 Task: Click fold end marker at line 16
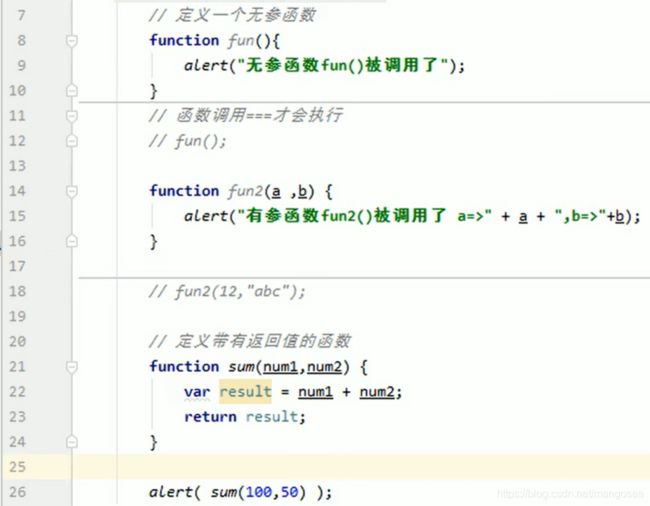(72, 241)
